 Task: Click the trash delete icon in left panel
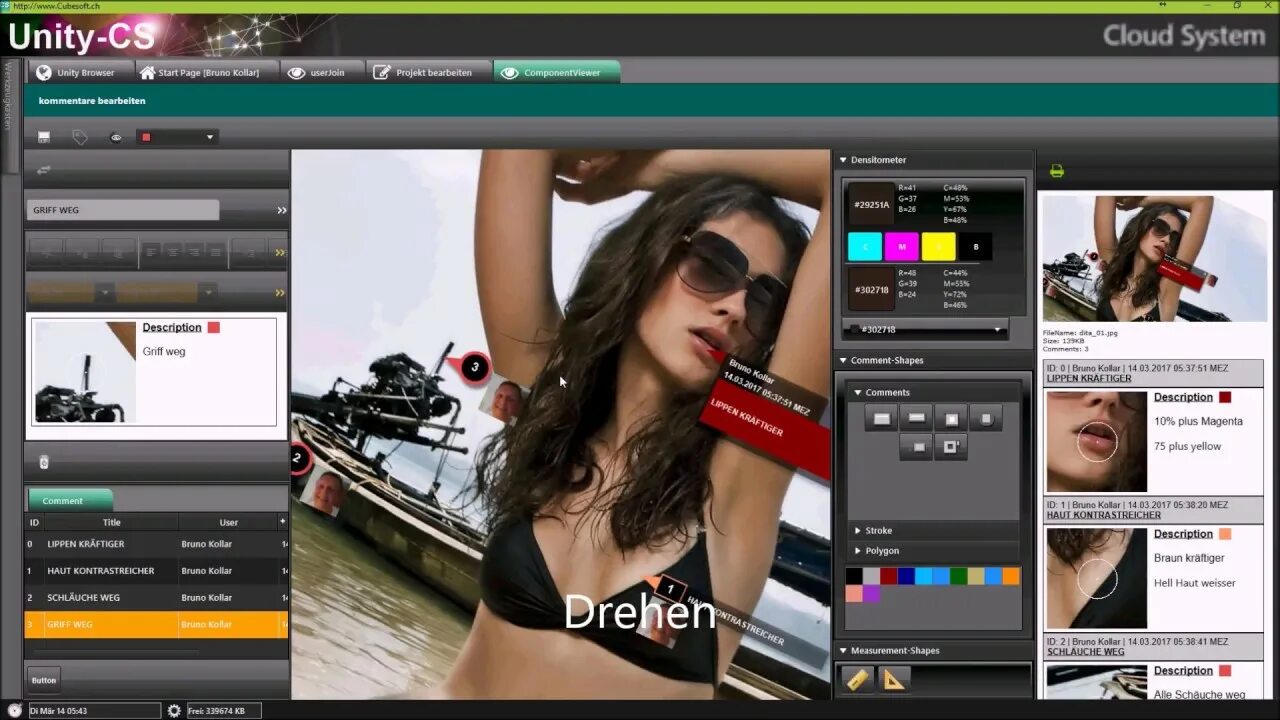point(43,462)
